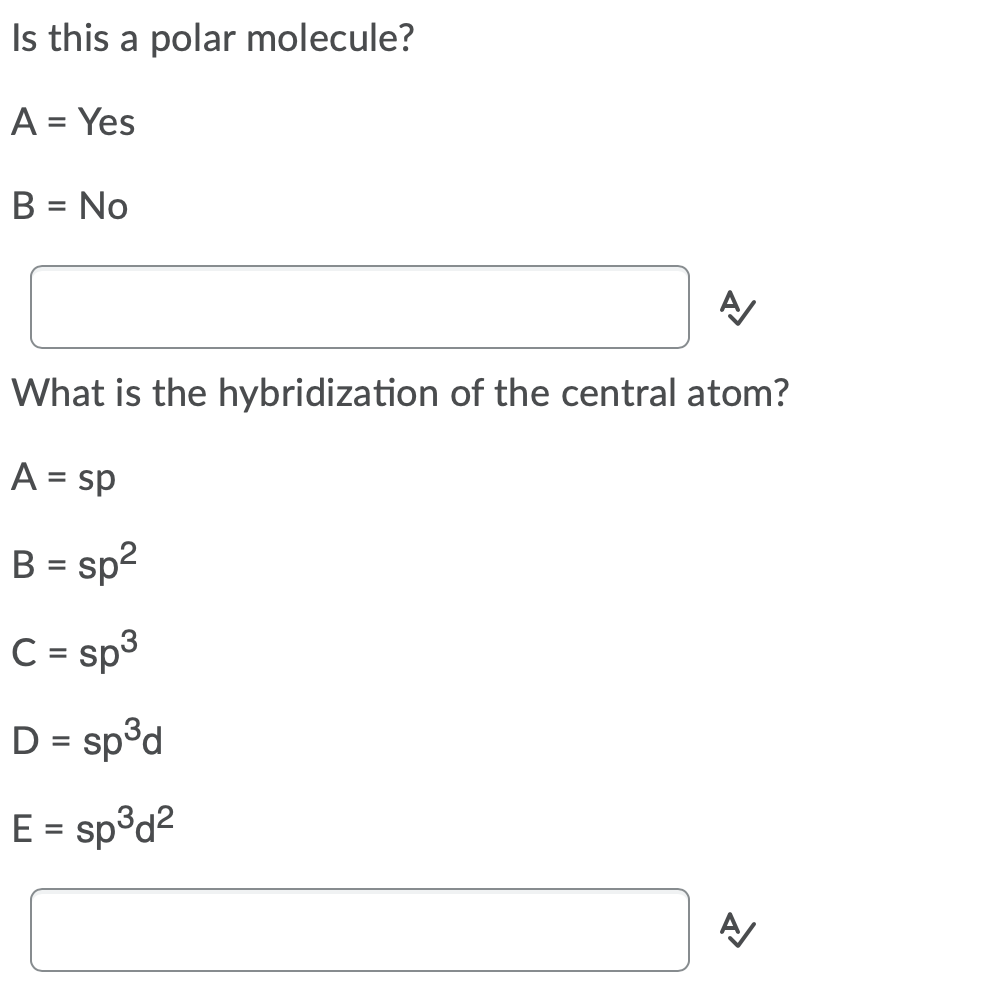Screen dimensions: 984x988
Task: Click the spell-check icon beside second answer box
Action: [738, 930]
